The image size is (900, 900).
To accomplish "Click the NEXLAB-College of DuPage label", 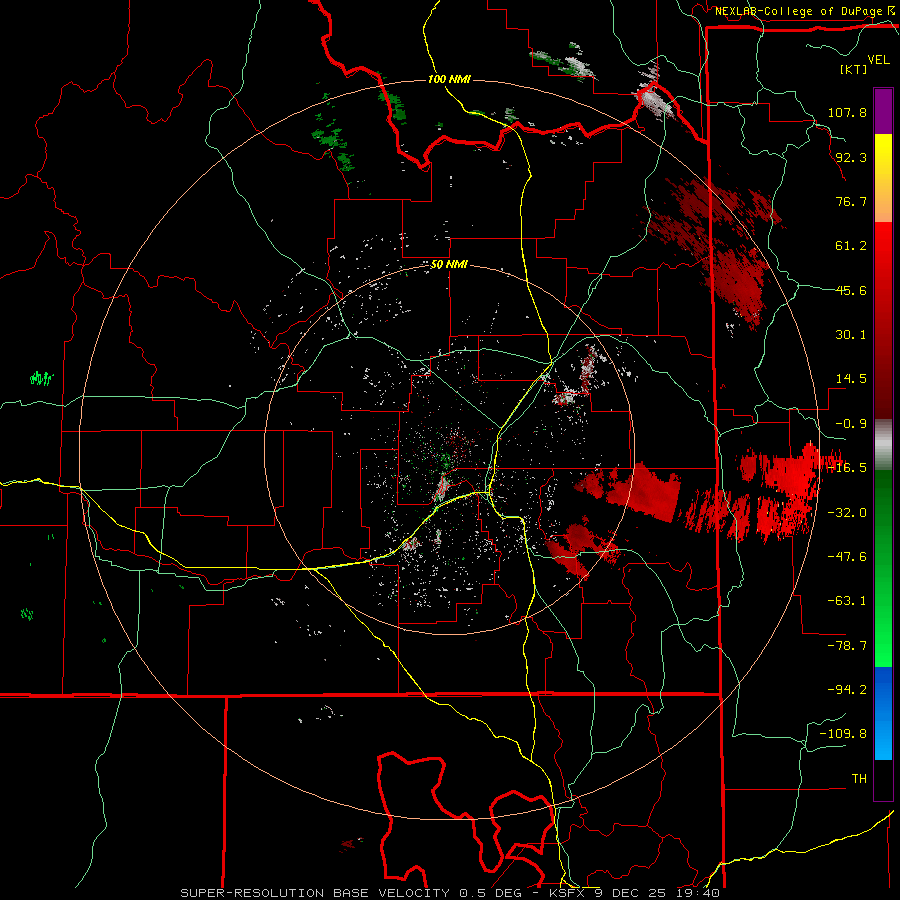I will click(801, 11).
